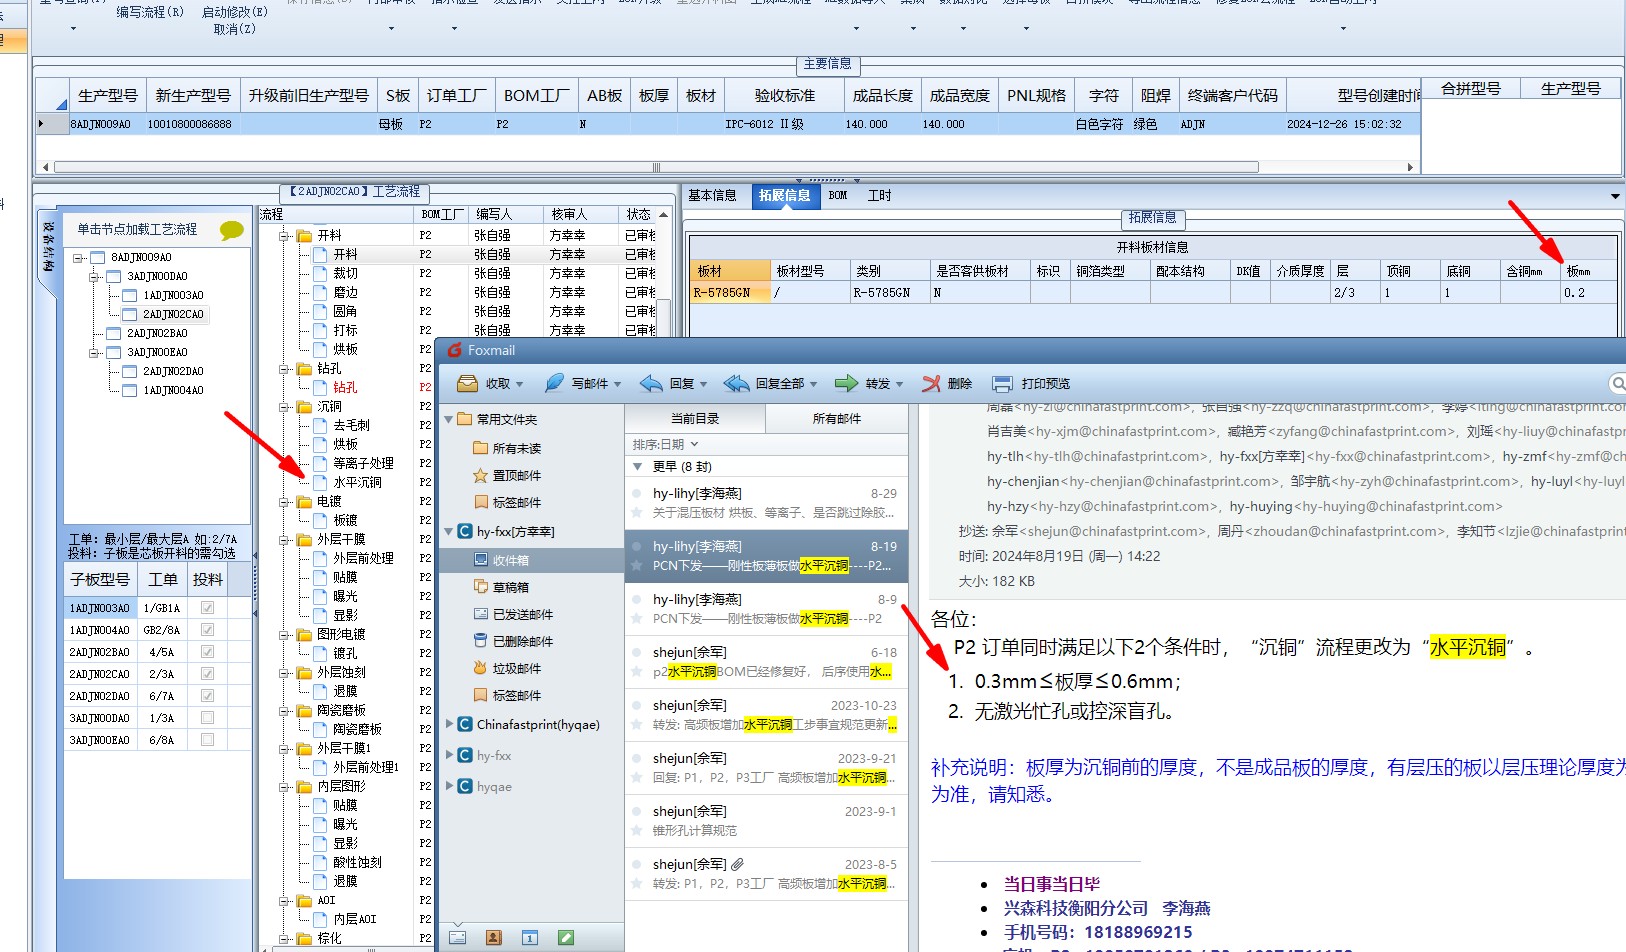Switch to the 基本信息 tab

click(x=712, y=196)
